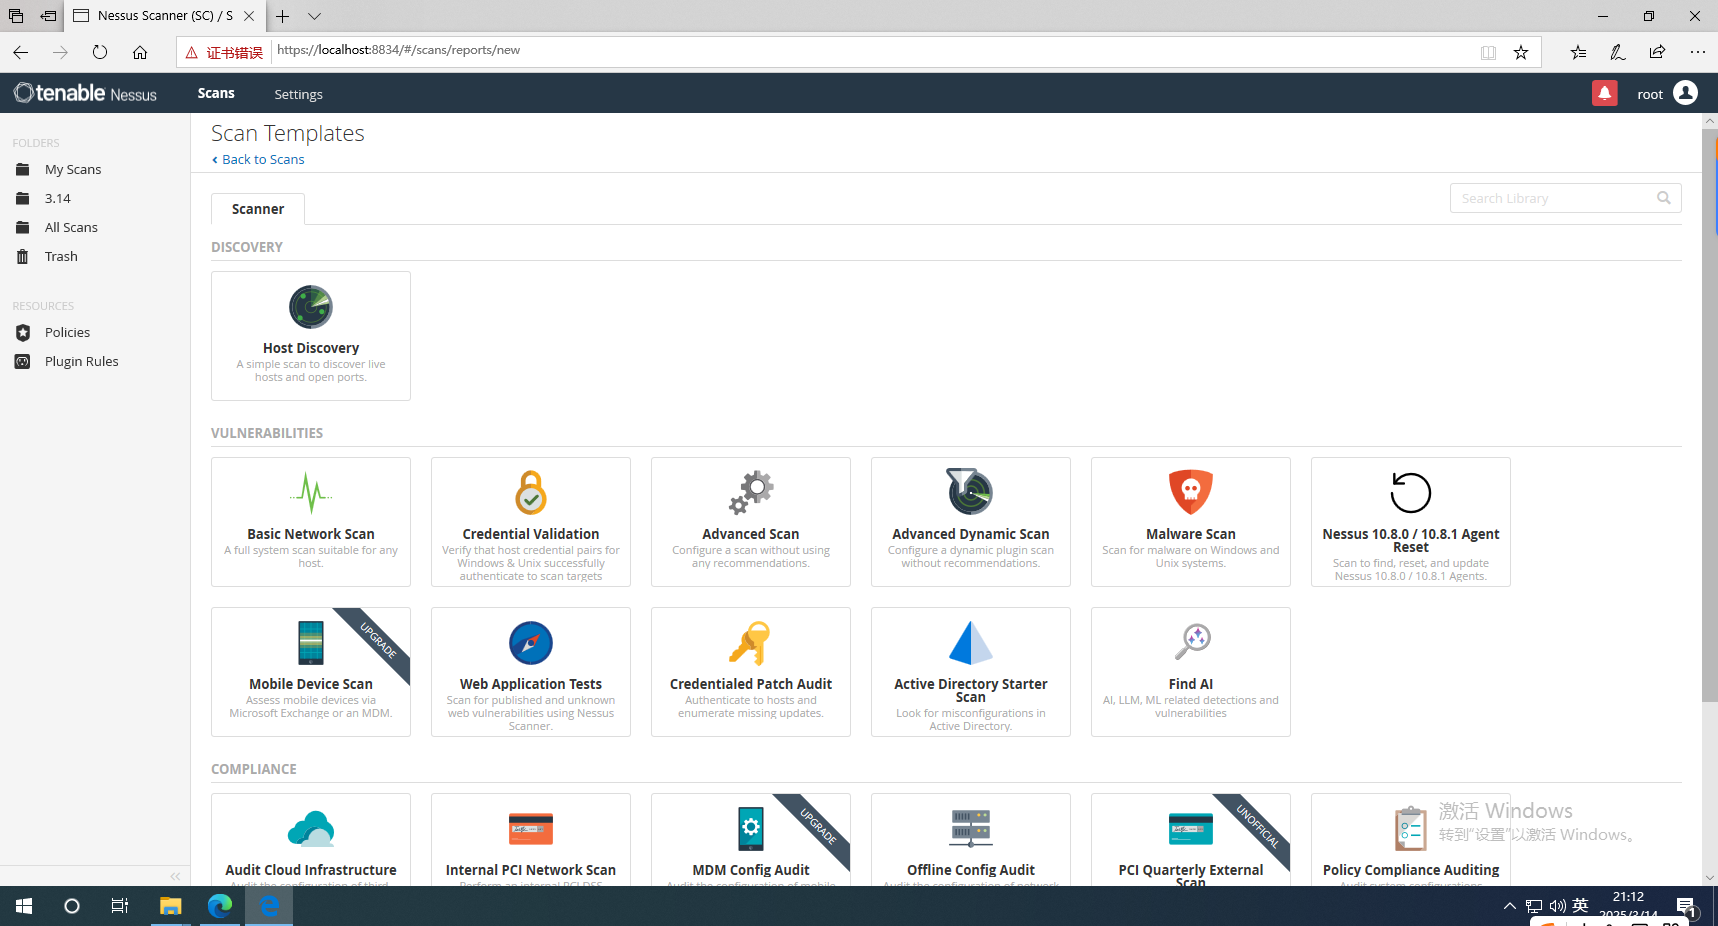Click the Basic Network Scan title
The height and width of the screenshot is (926, 1718).
[311, 534]
